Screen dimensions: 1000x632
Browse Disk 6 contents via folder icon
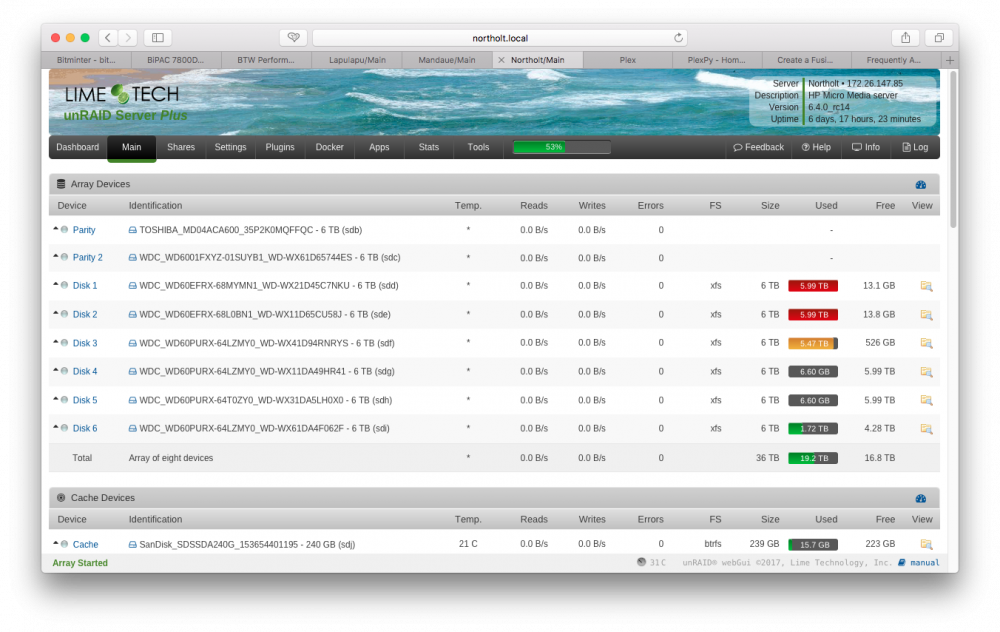coord(926,429)
